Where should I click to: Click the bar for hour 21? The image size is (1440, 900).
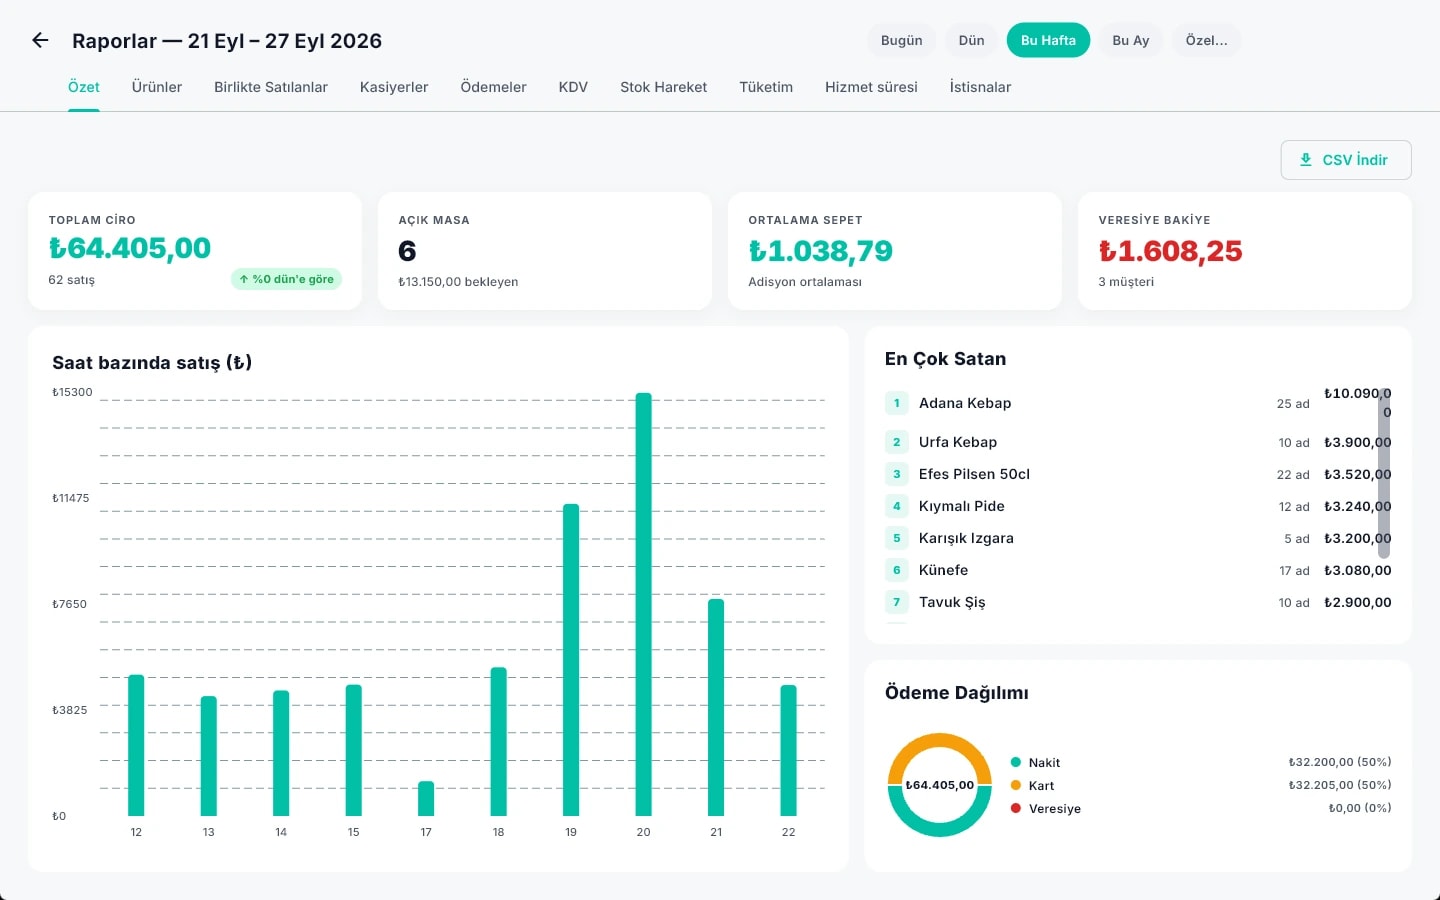pyautogui.click(x=716, y=707)
